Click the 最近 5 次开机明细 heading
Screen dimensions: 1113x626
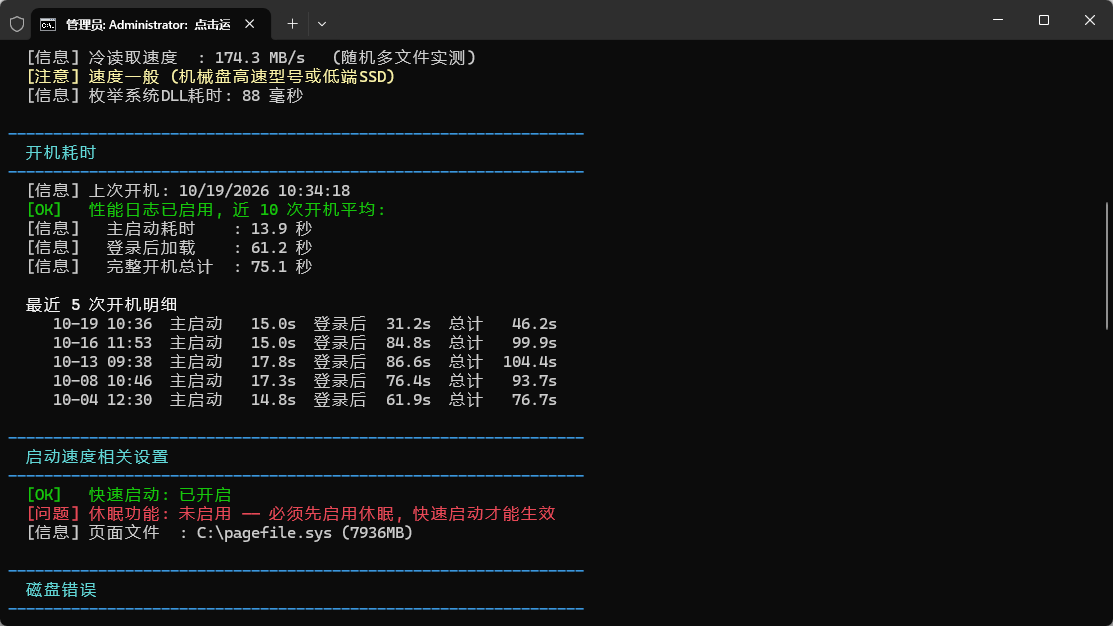(102, 304)
